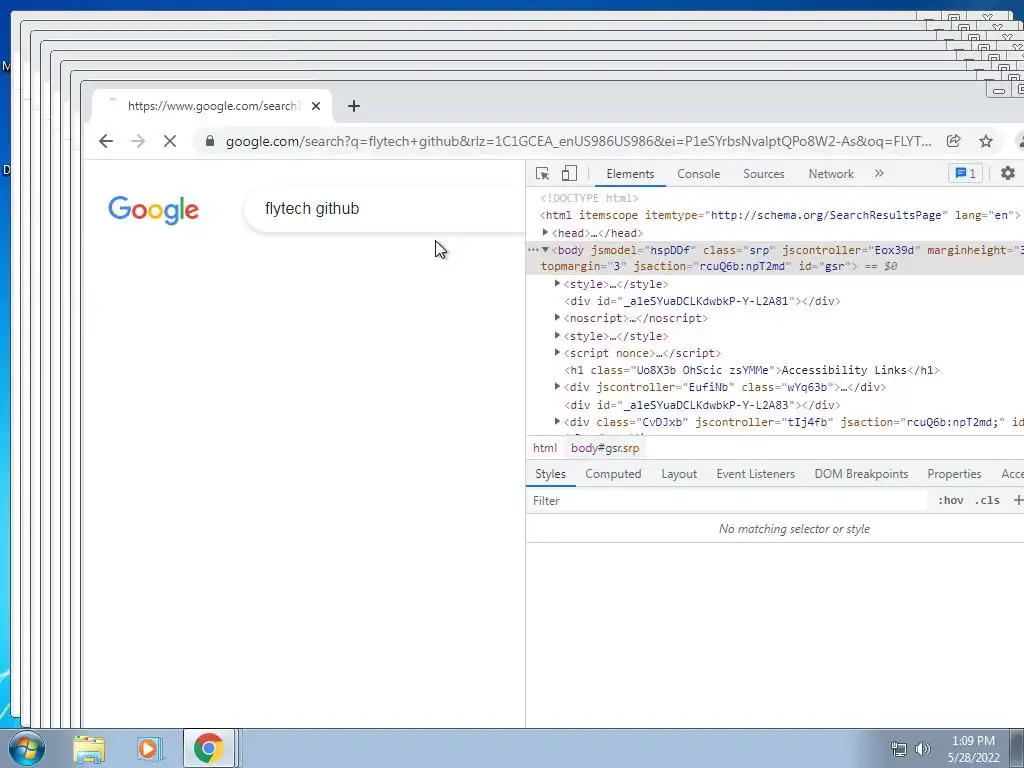This screenshot has height=768, width=1024.
Task: Switch to the Elements tab
Action: coord(630,174)
